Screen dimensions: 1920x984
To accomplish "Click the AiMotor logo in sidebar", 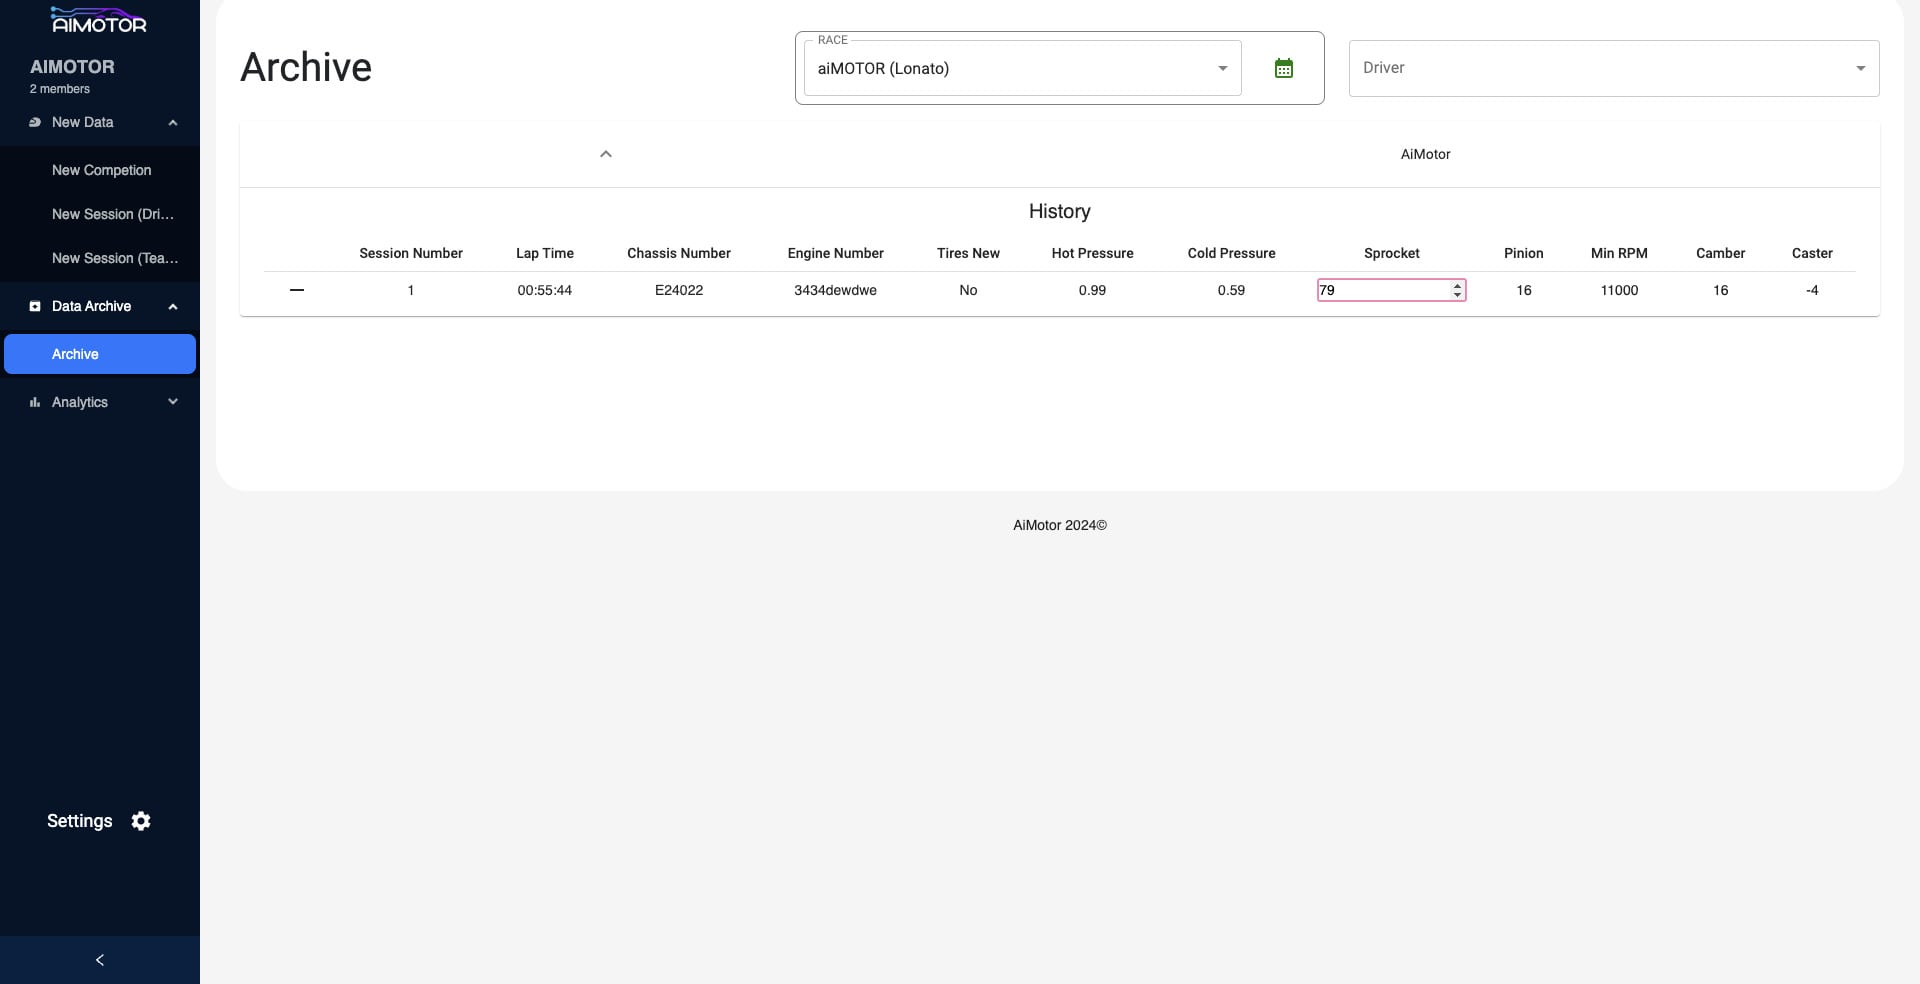I will coord(98,21).
